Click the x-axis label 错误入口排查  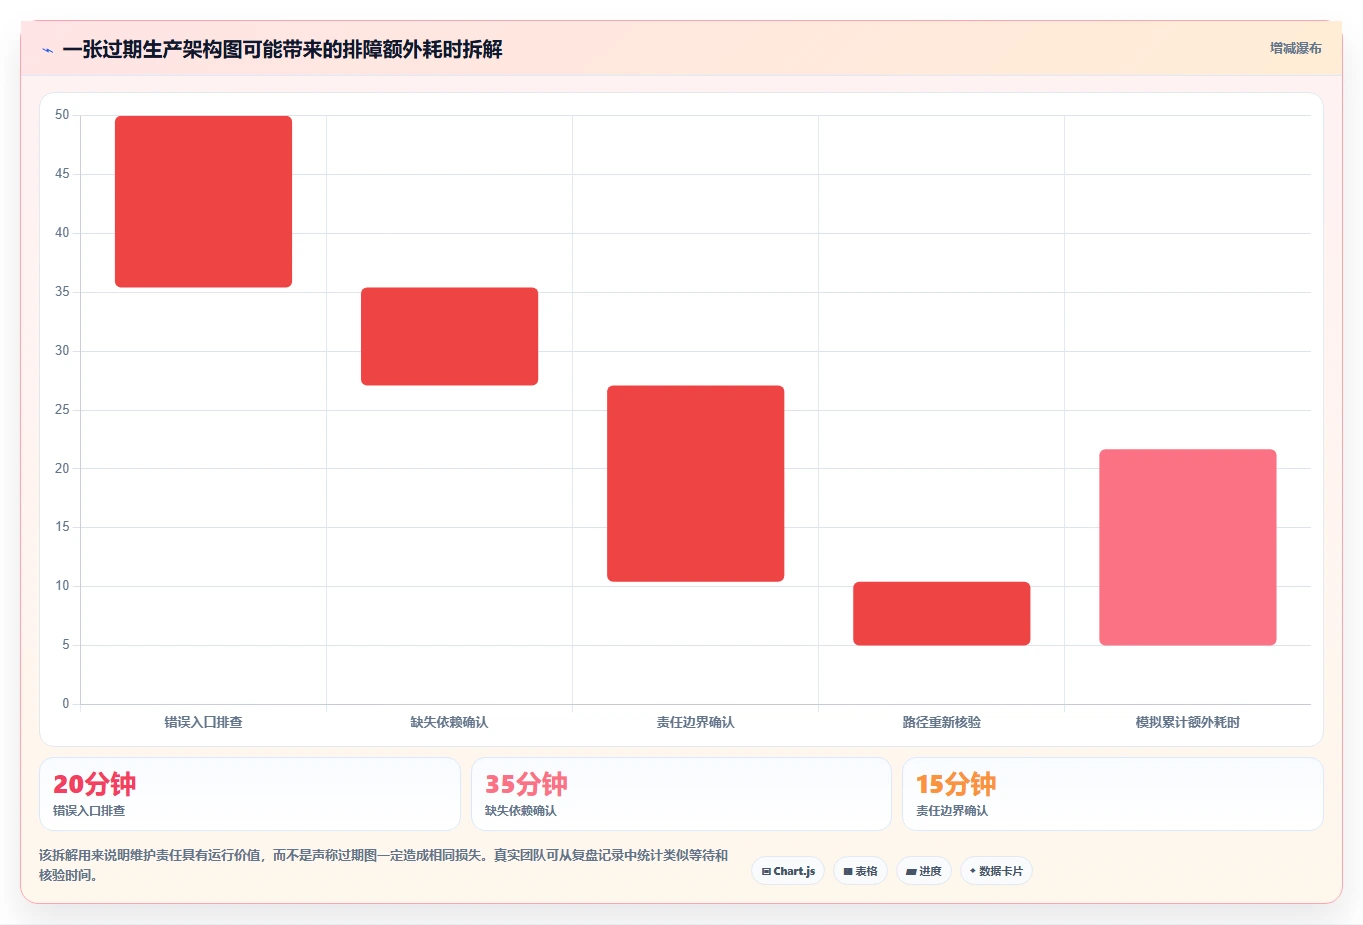click(x=203, y=722)
